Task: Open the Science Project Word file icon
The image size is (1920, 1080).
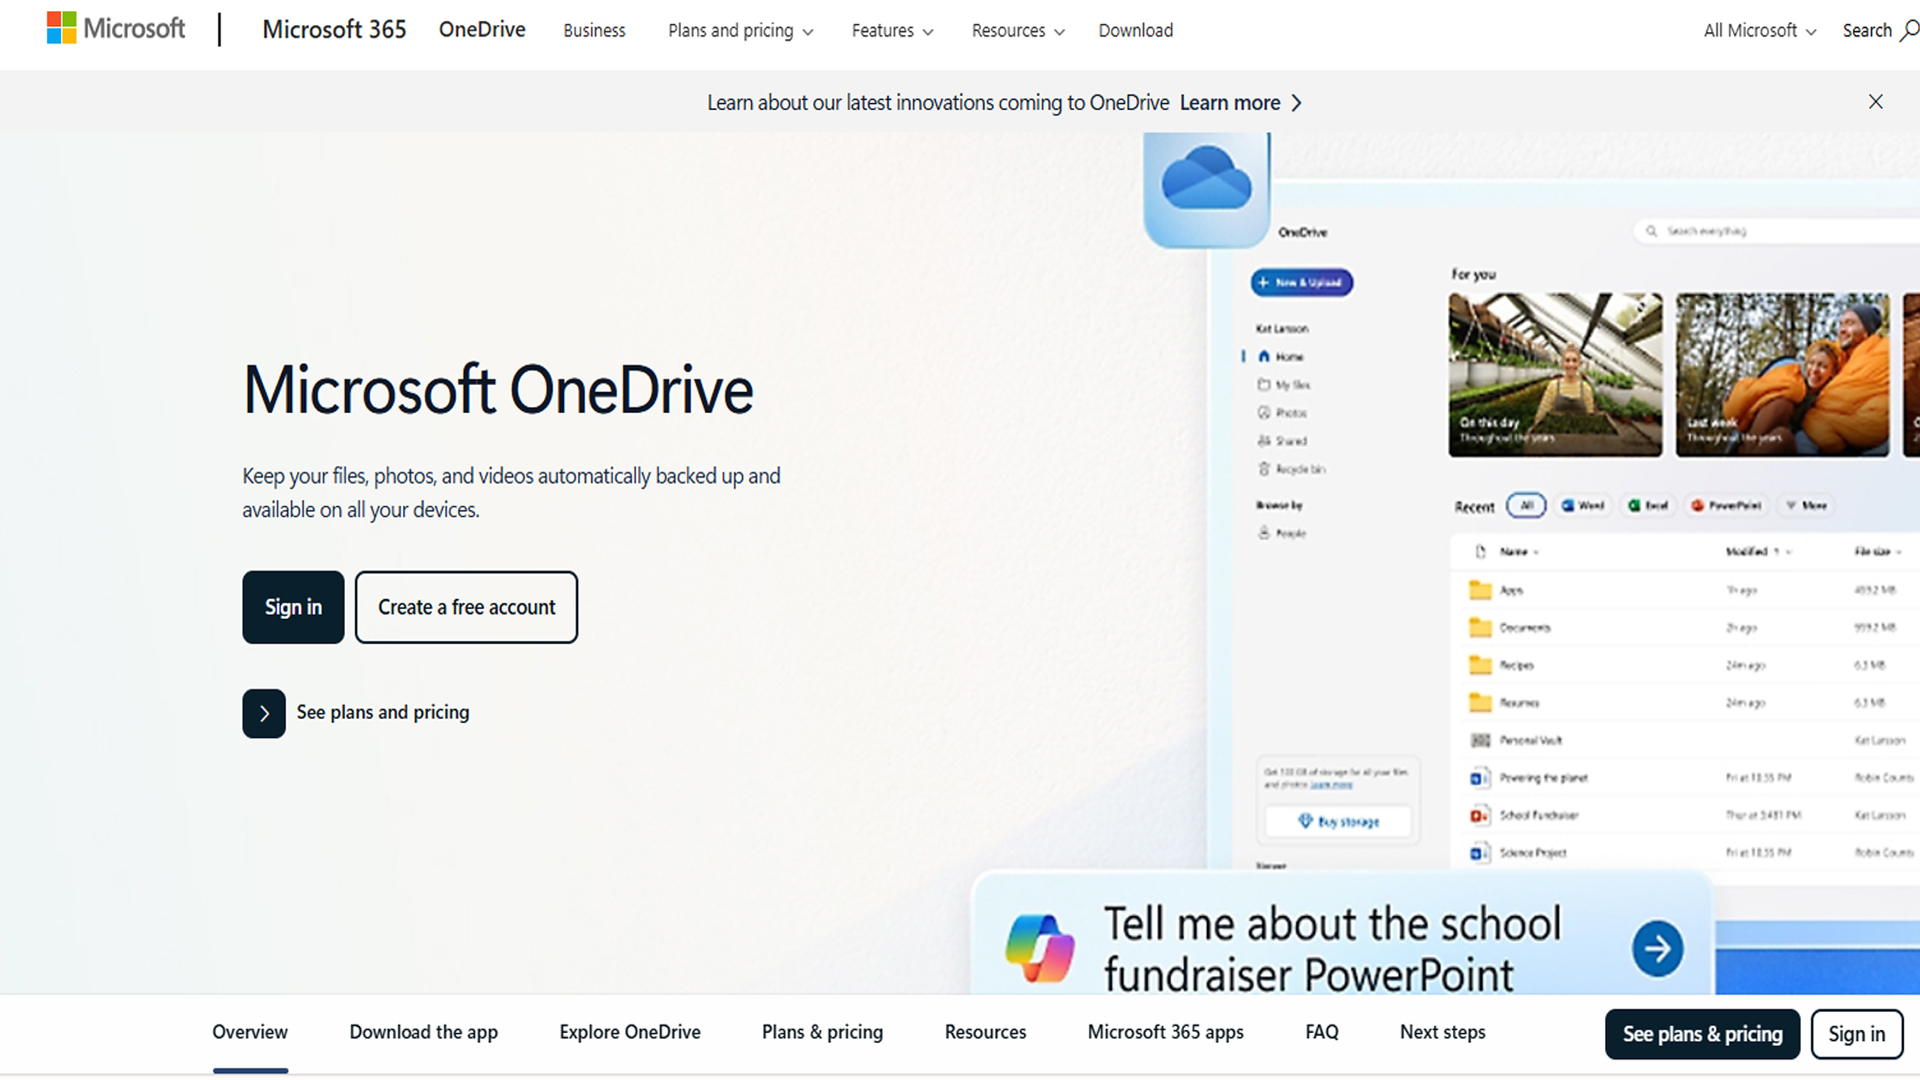Action: click(1479, 853)
